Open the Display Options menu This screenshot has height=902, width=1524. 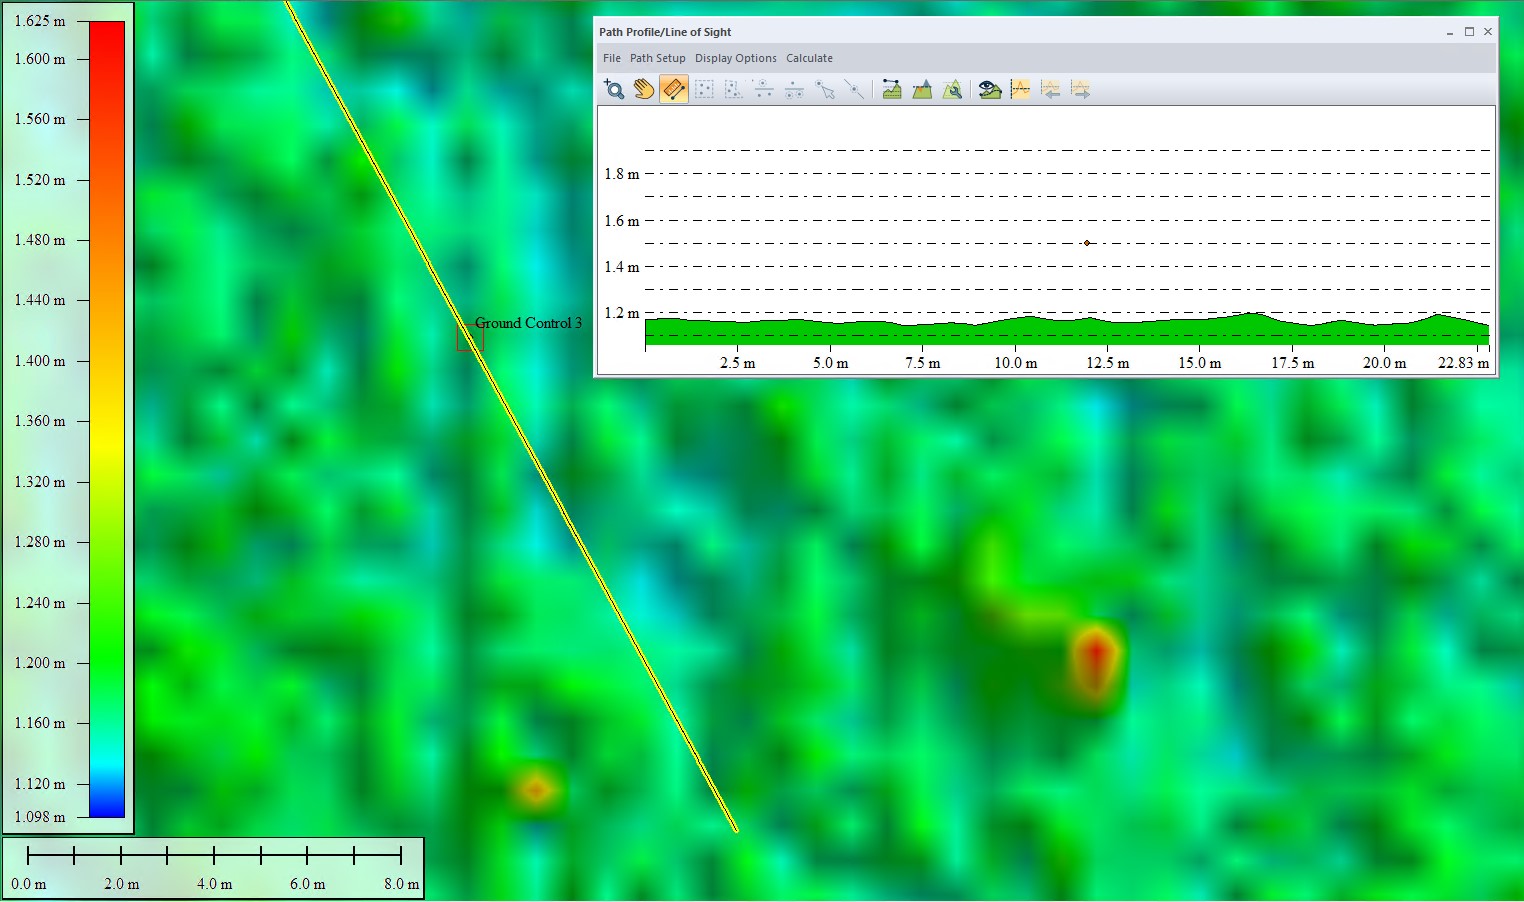[736, 58]
